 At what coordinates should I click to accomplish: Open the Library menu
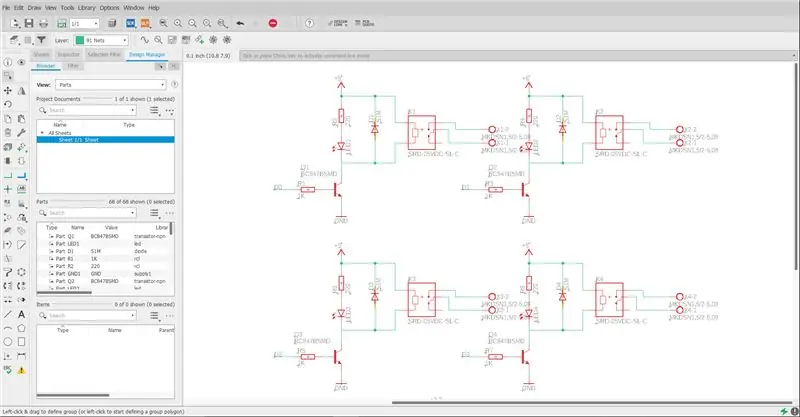pyautogui.click(x=86, y=8)
